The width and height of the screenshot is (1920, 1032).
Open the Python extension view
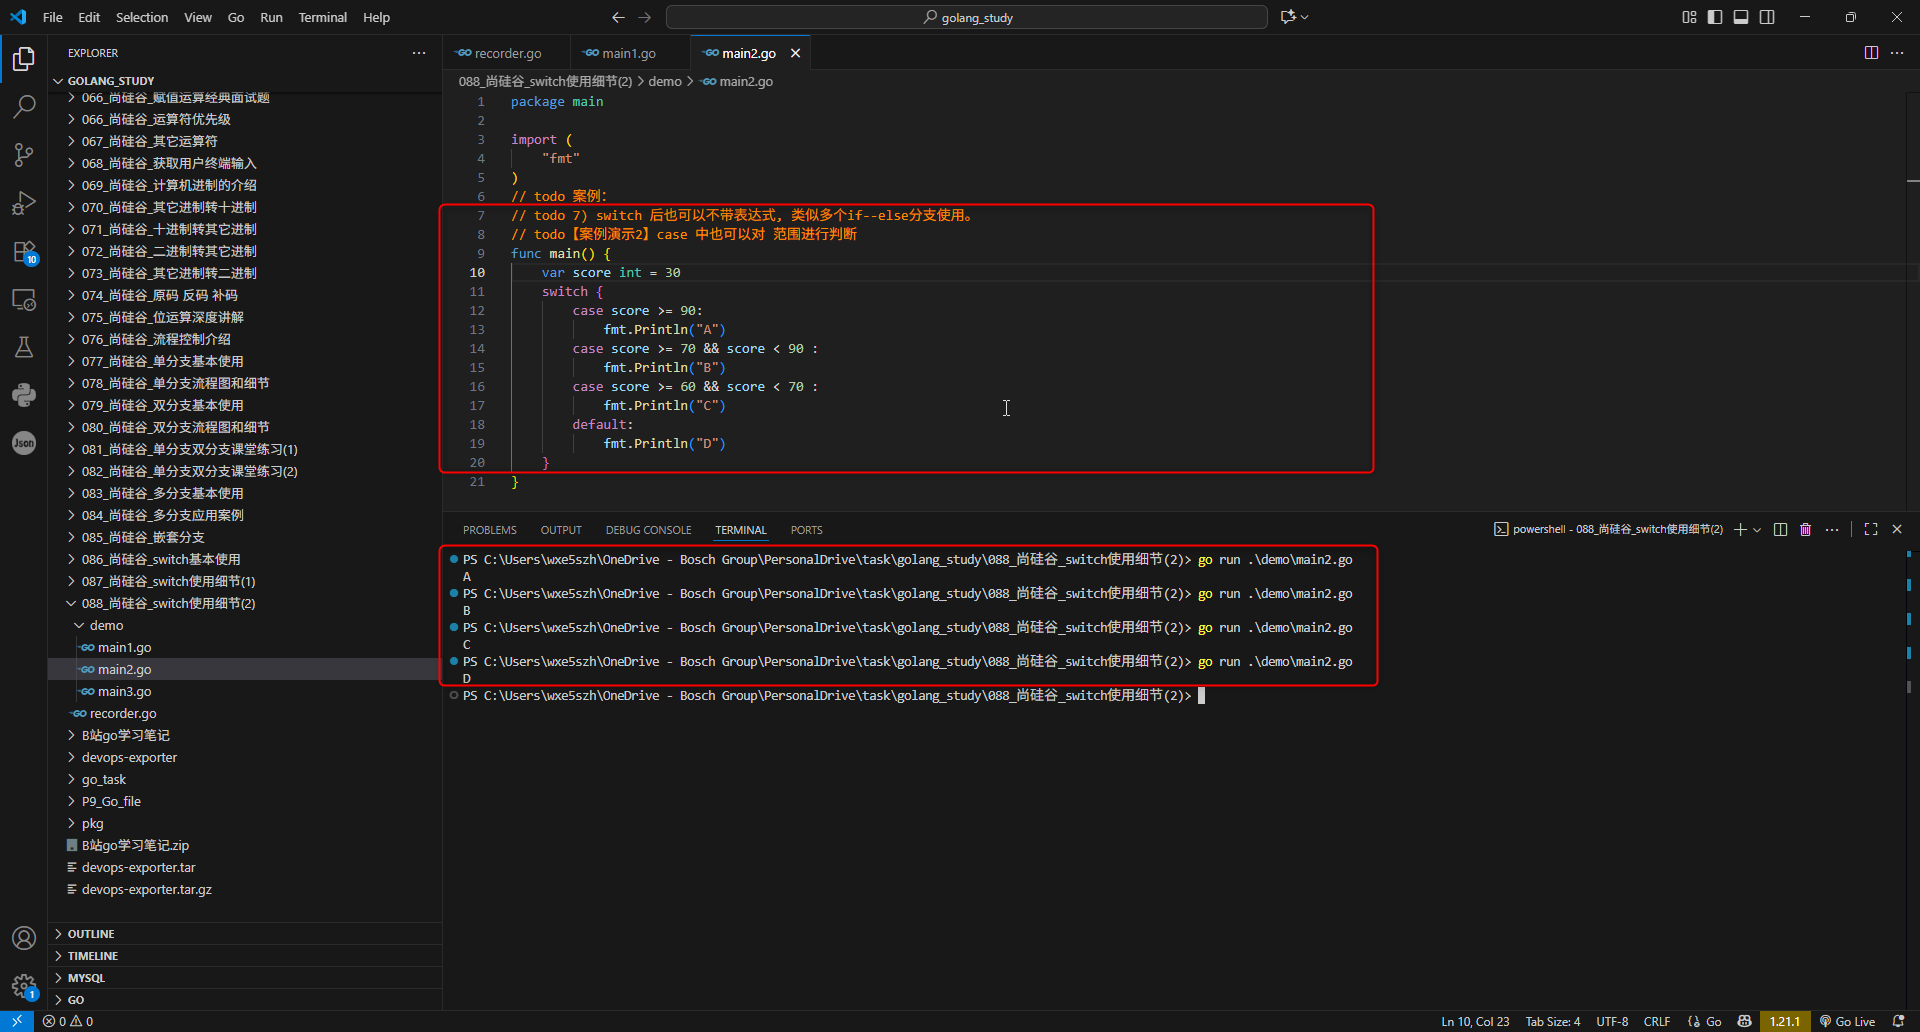click(24, 395)
